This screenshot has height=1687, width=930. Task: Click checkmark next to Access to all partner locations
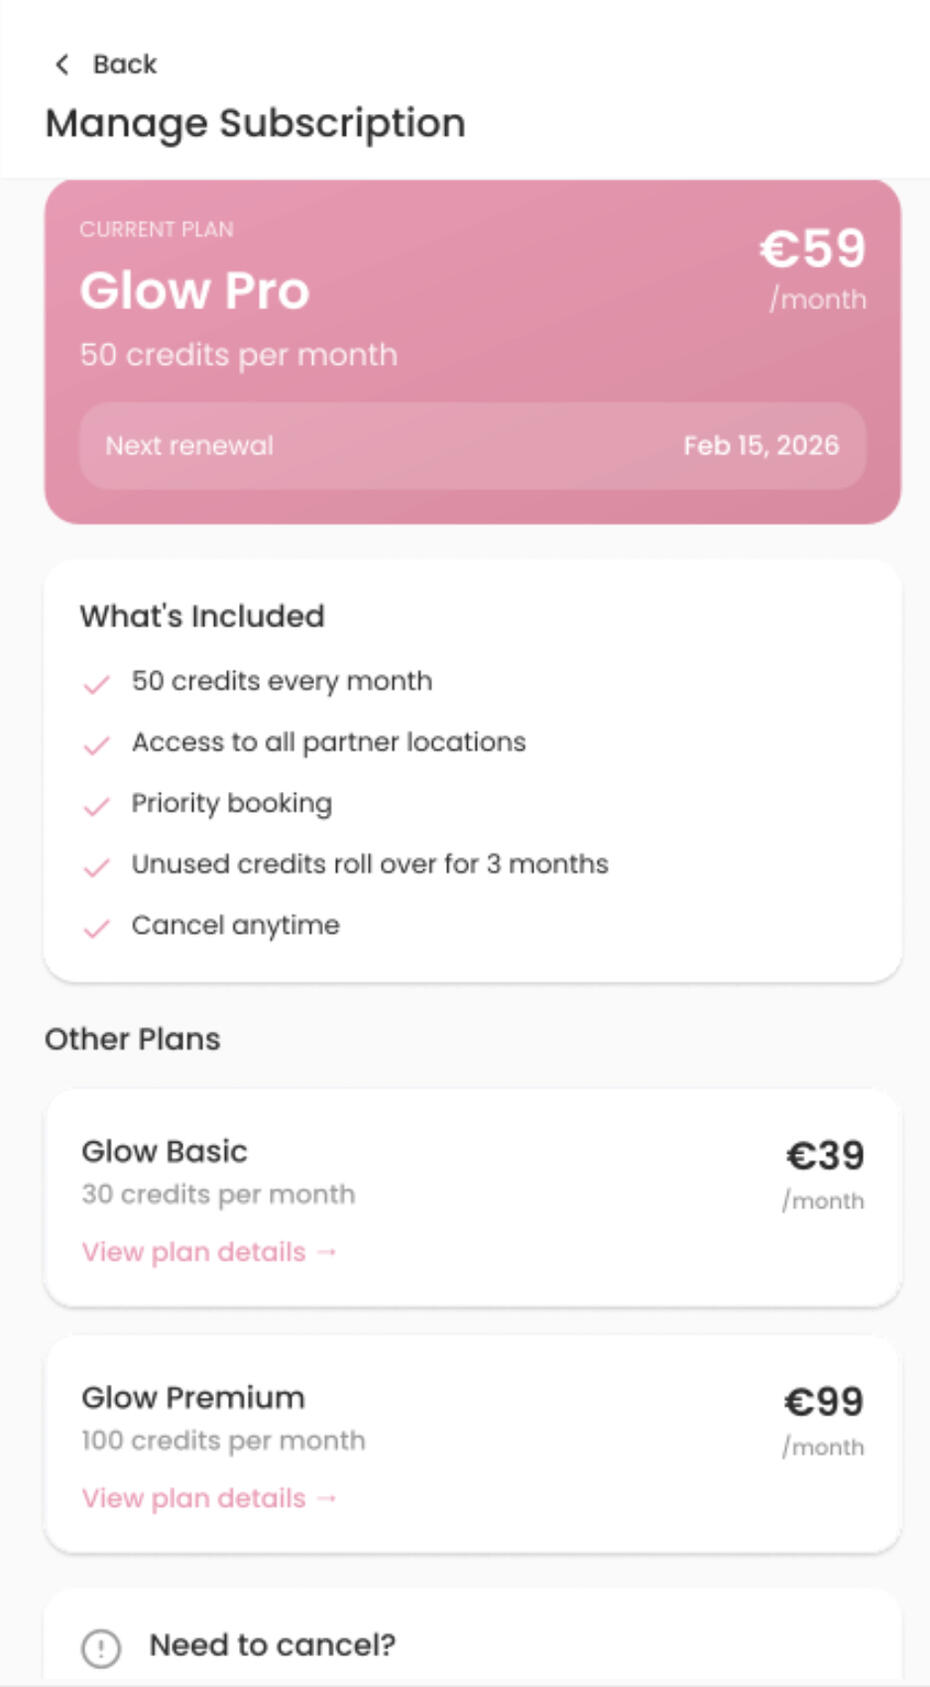tap(97, 746)
